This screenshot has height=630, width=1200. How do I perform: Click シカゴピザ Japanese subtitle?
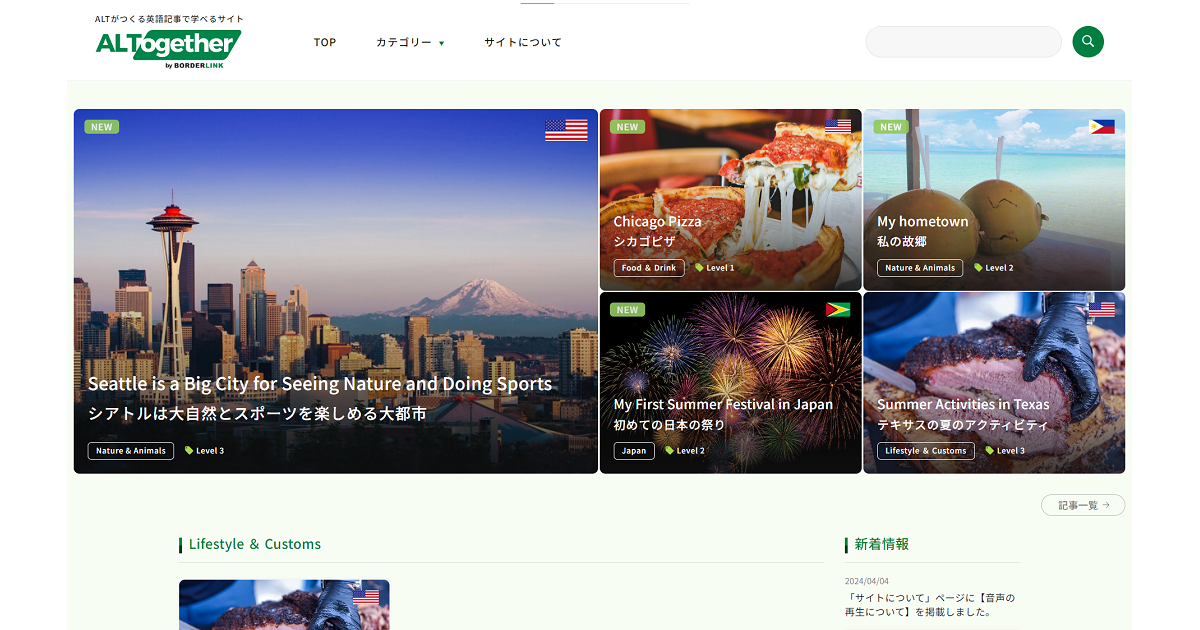(644, 241)
